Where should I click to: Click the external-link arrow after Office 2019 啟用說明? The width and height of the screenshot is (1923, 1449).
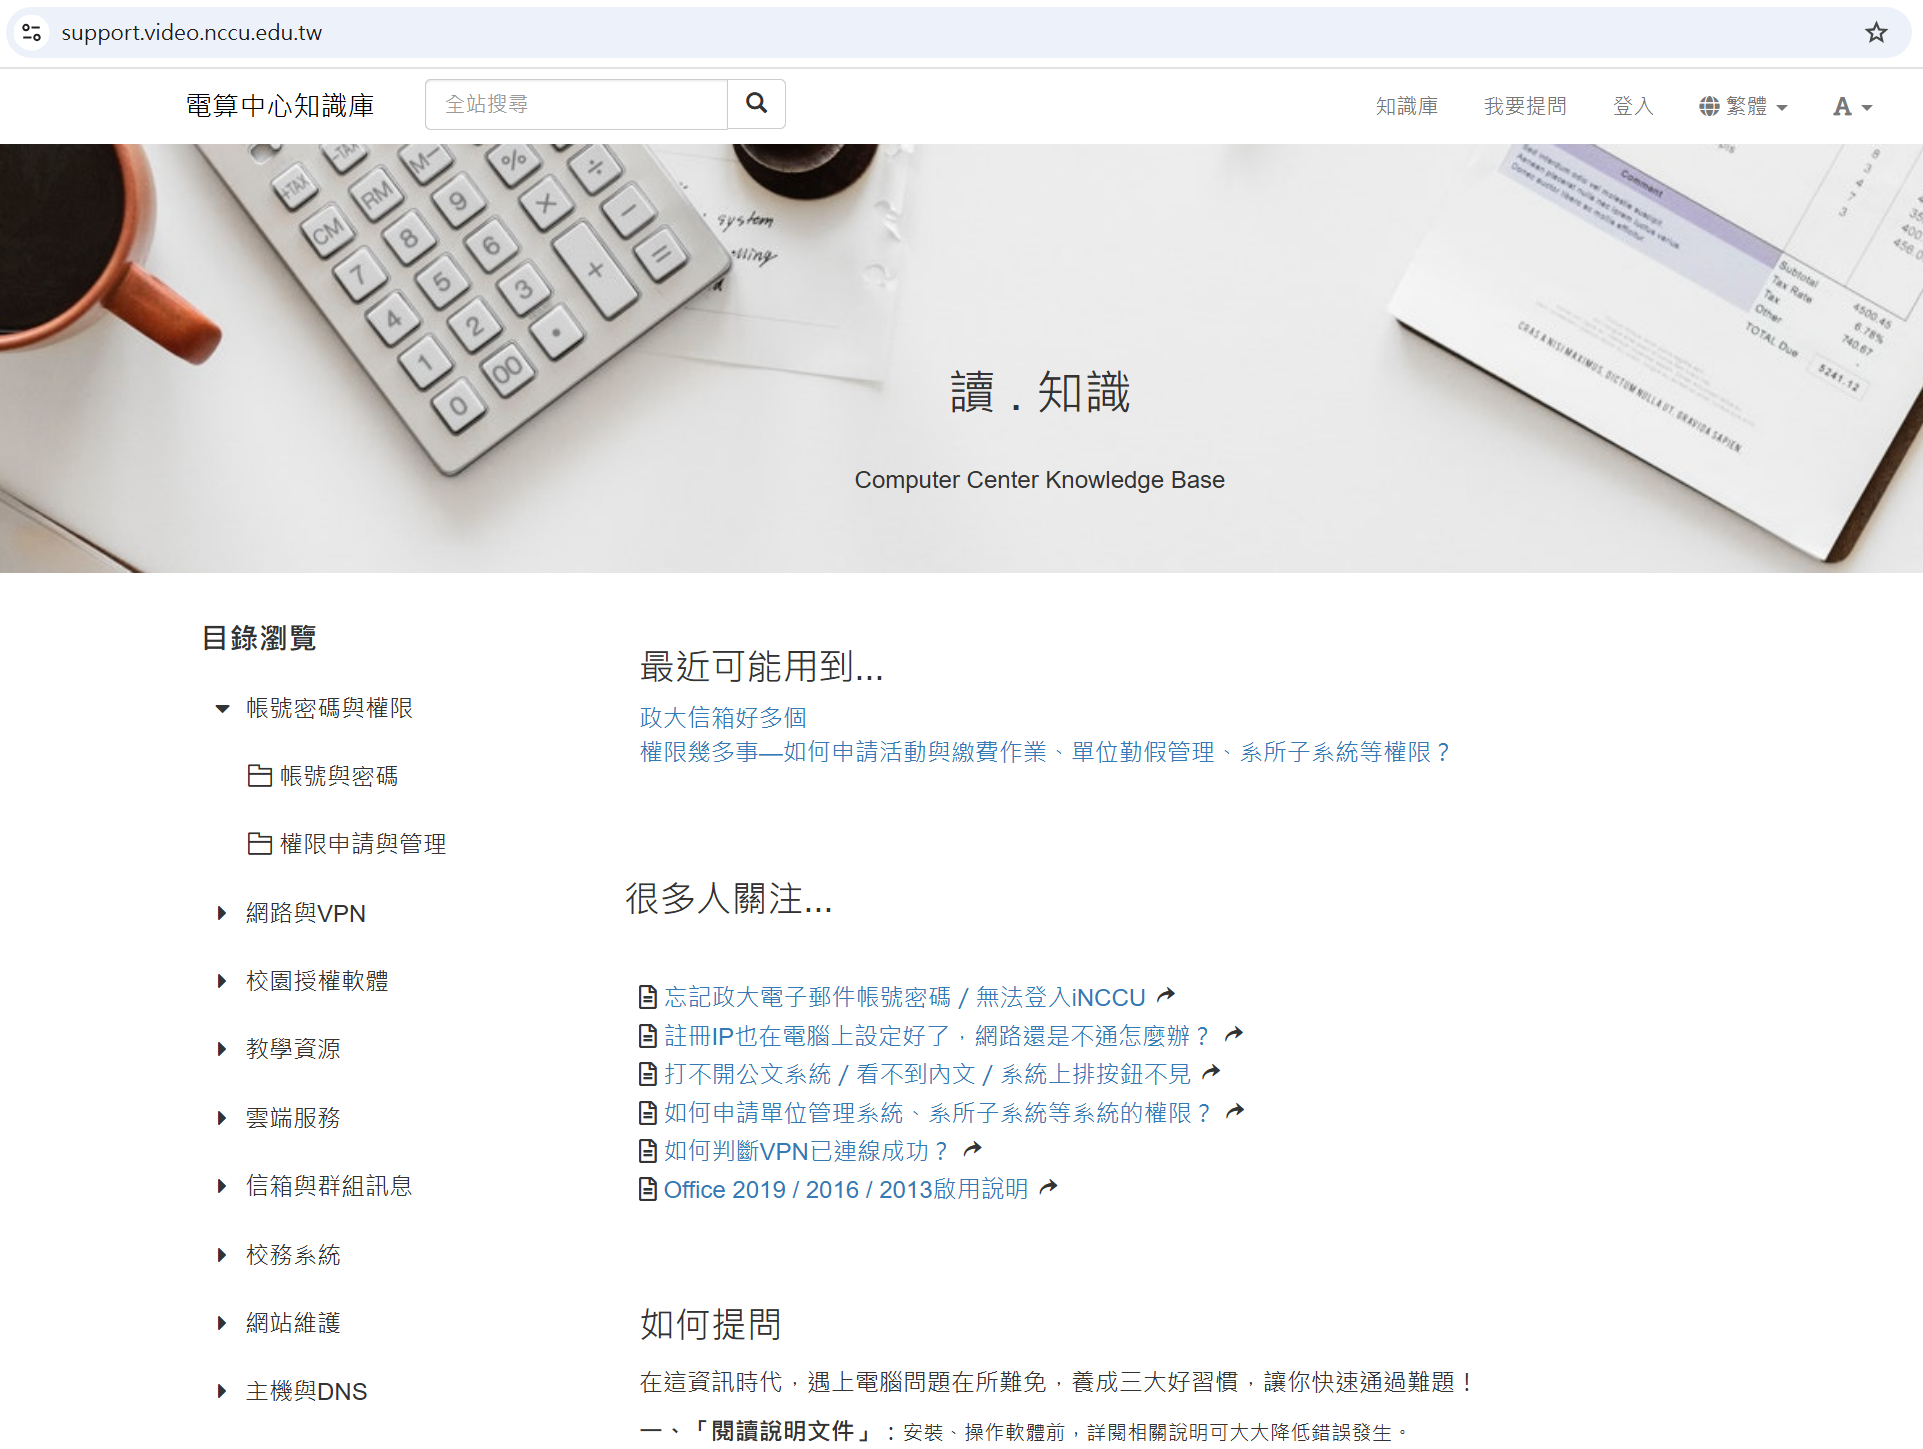[1048, 1186]
